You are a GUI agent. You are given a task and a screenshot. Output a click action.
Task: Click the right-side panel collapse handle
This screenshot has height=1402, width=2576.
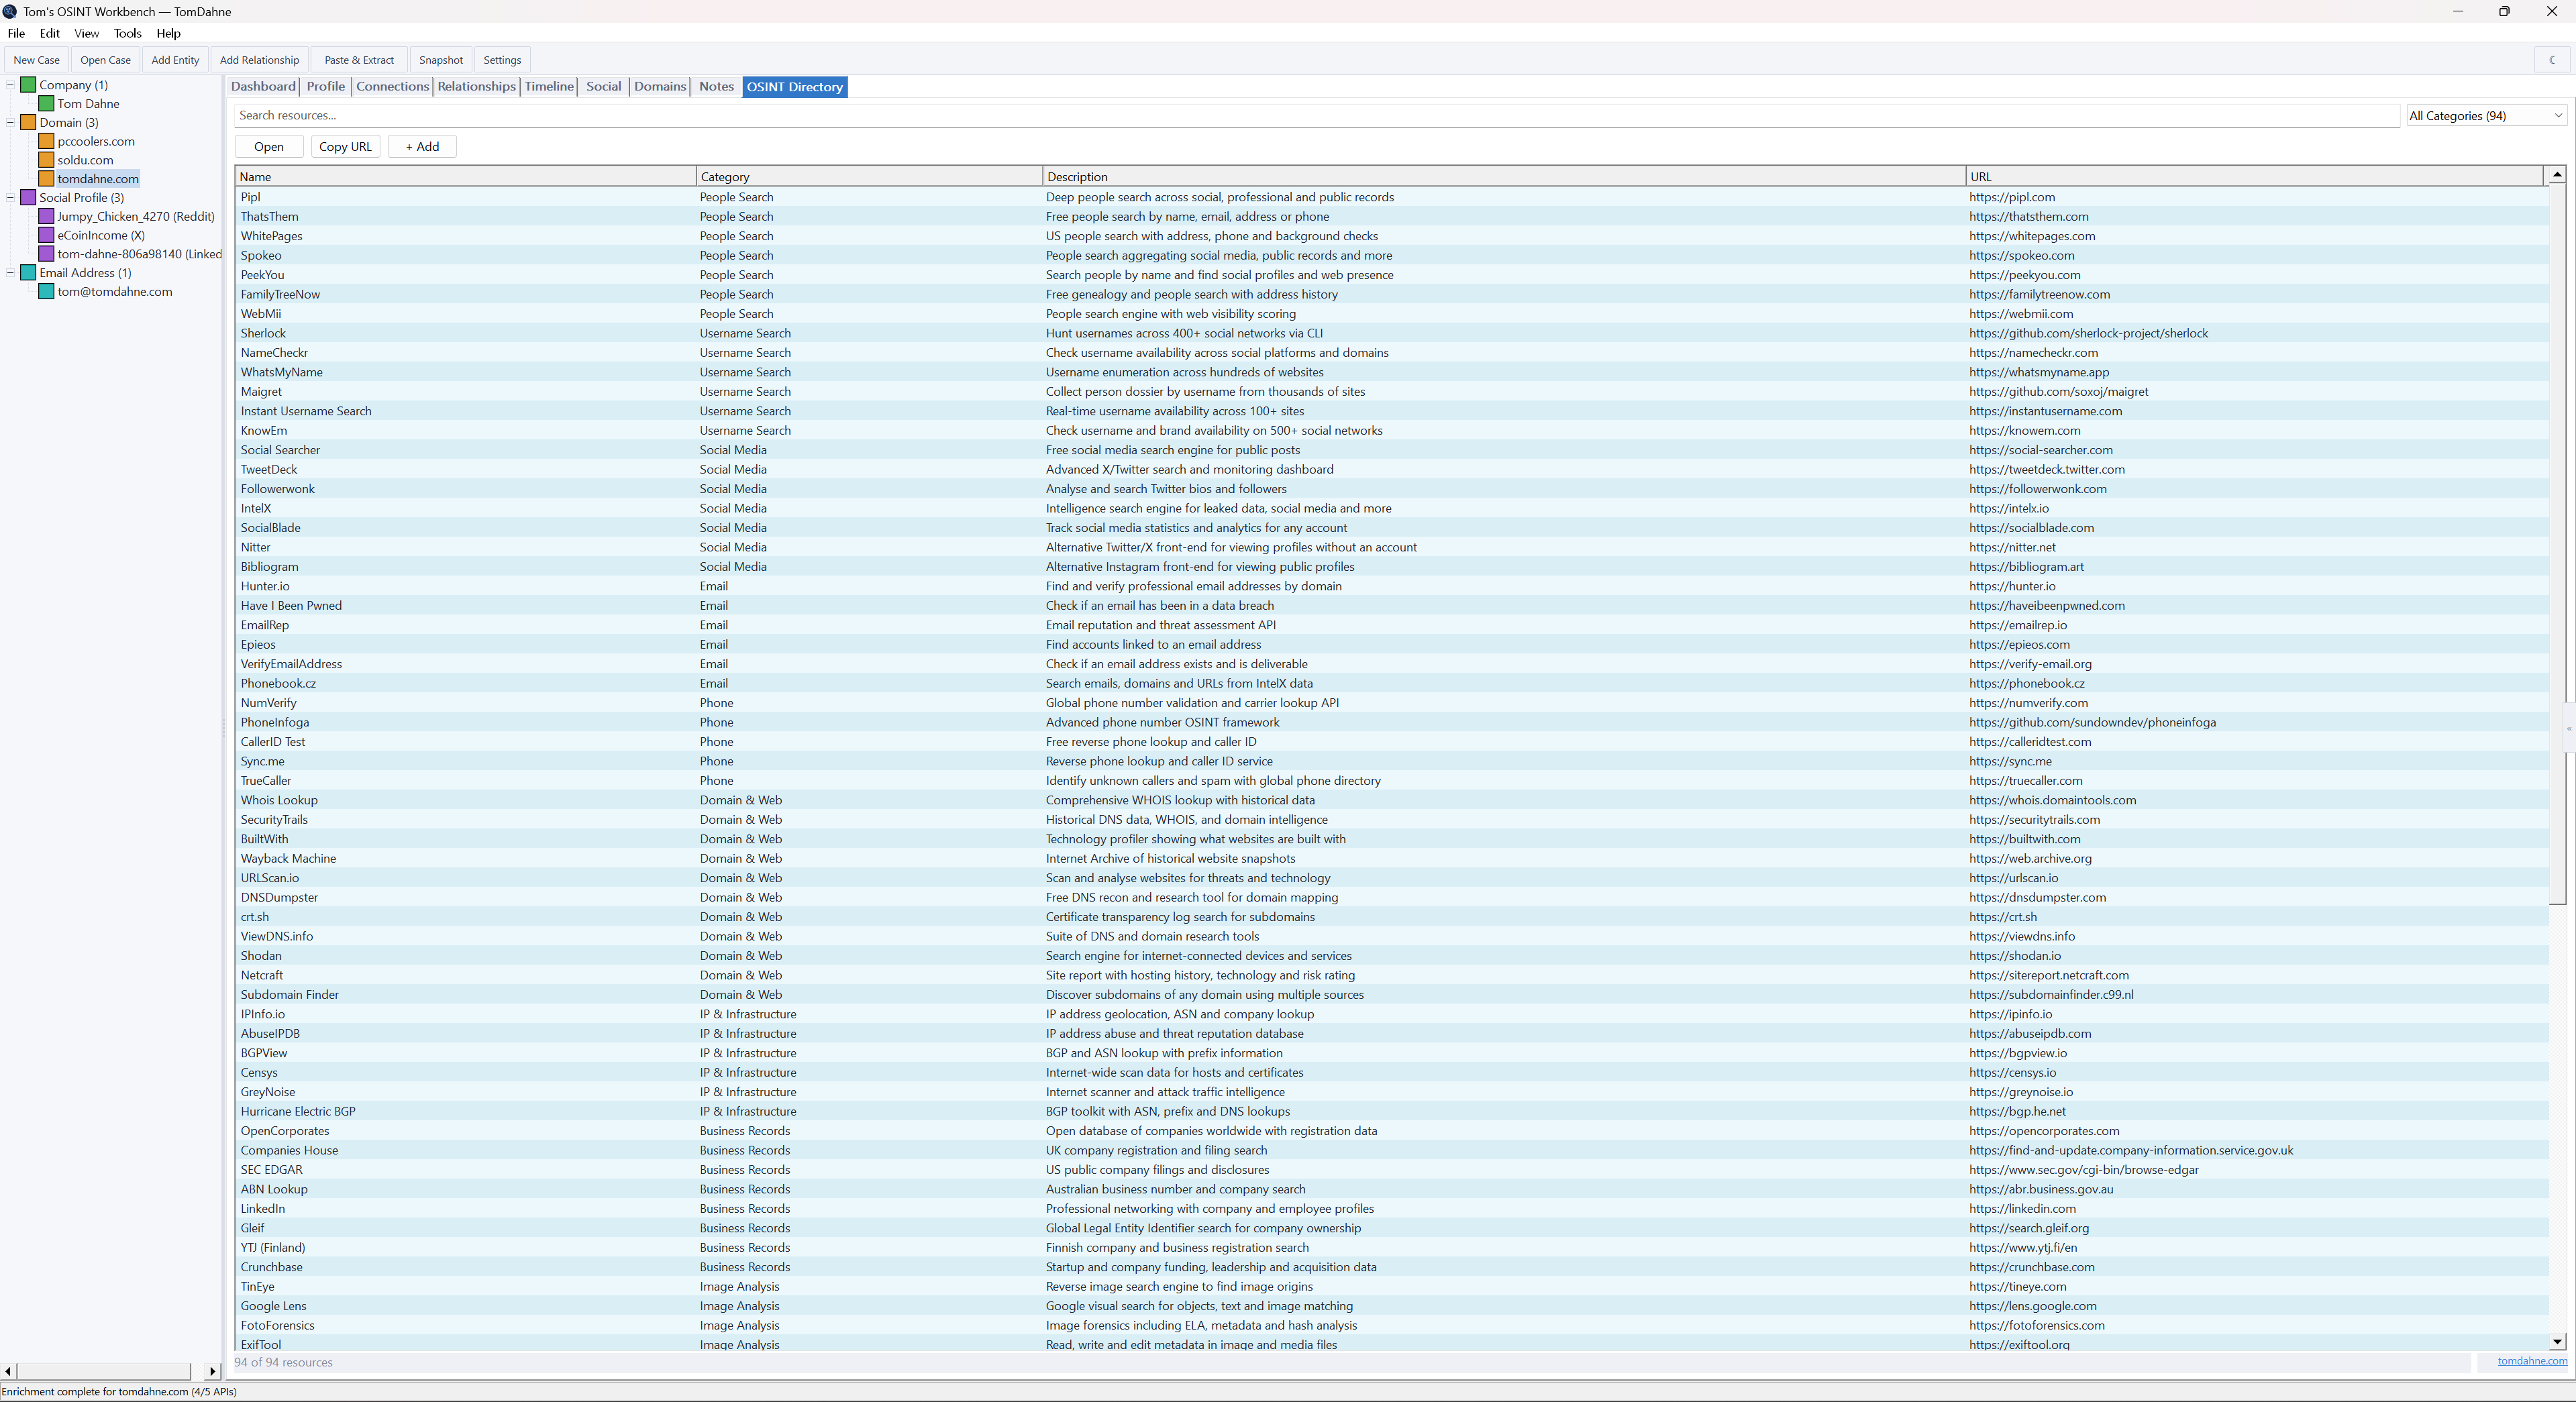click(2569, 729)
